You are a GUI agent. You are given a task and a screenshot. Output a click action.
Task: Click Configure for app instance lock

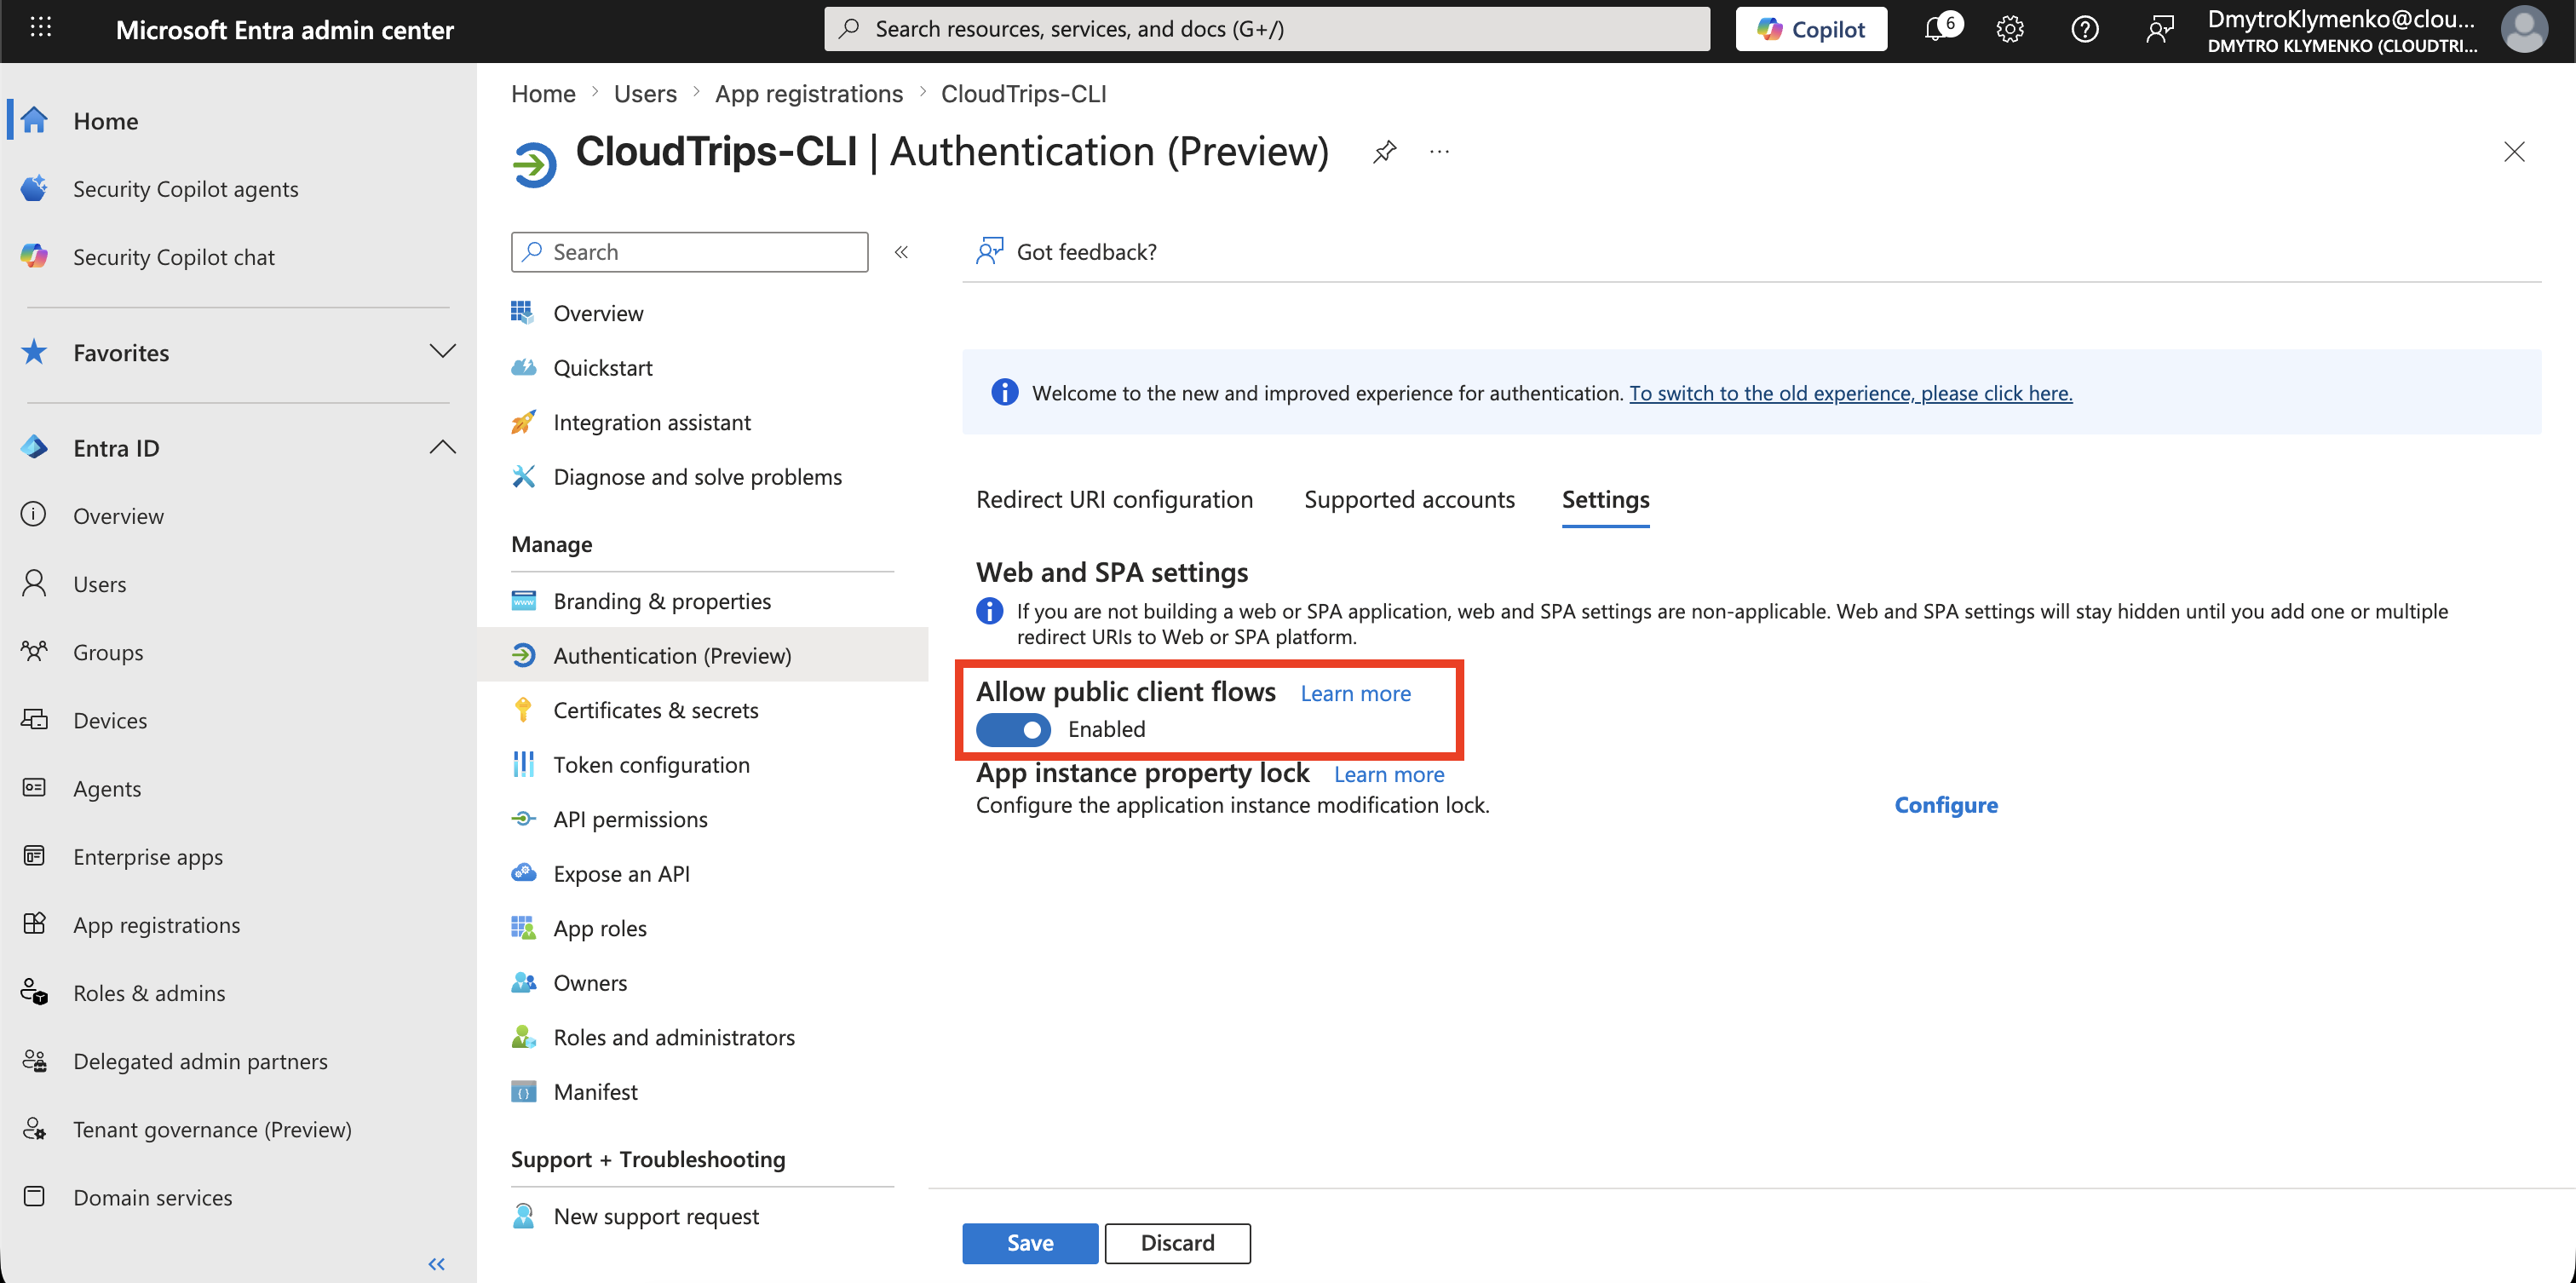pos(1946,805)
